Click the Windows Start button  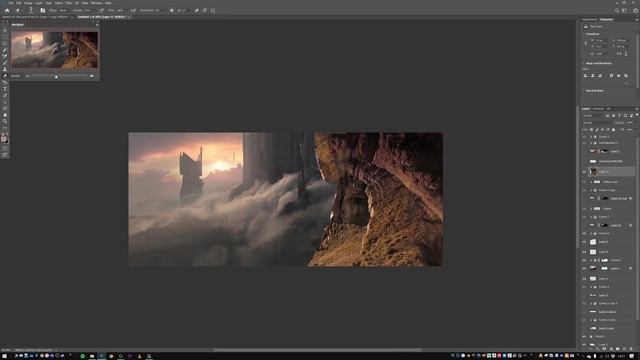coord(5,356)
